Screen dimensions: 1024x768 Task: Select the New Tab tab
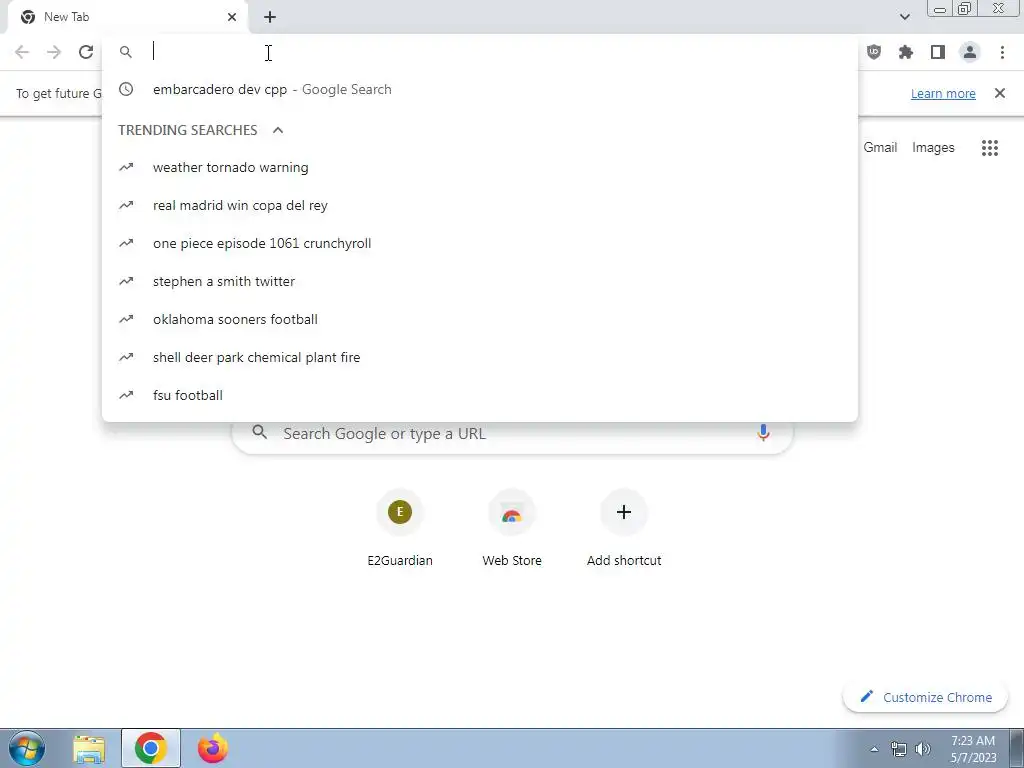click(127, 17)
